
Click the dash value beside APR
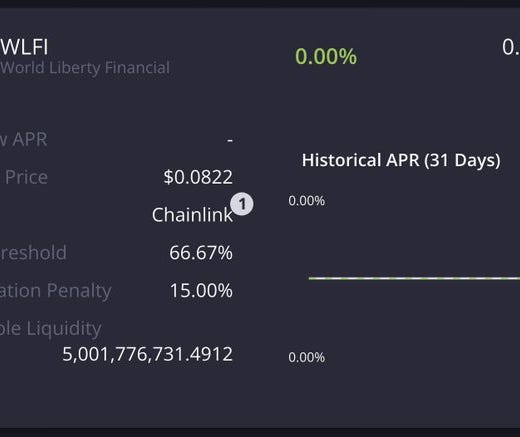coord(230,140)
